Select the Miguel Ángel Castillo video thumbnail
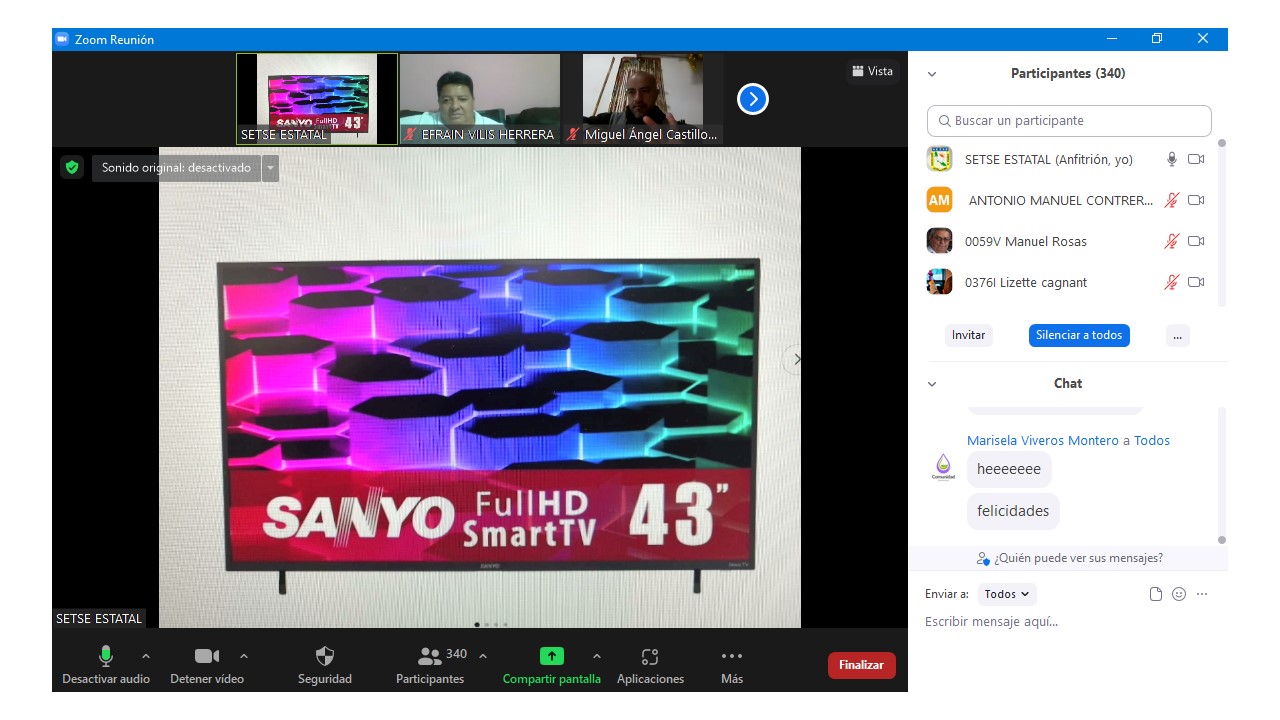 [x=643, y=99]
